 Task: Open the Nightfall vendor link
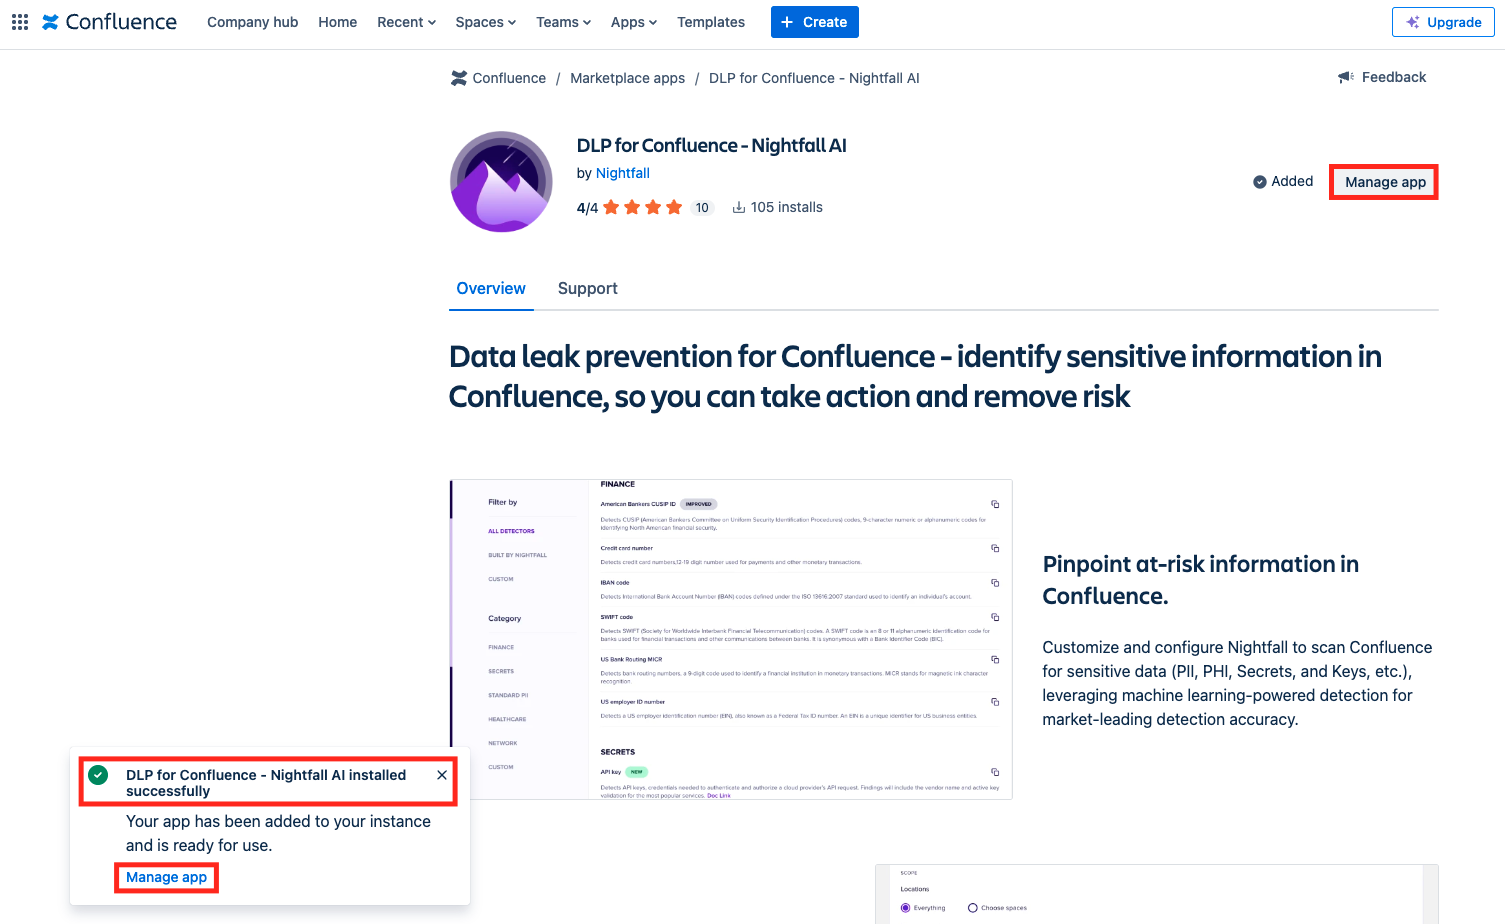(x=622, y=173)
